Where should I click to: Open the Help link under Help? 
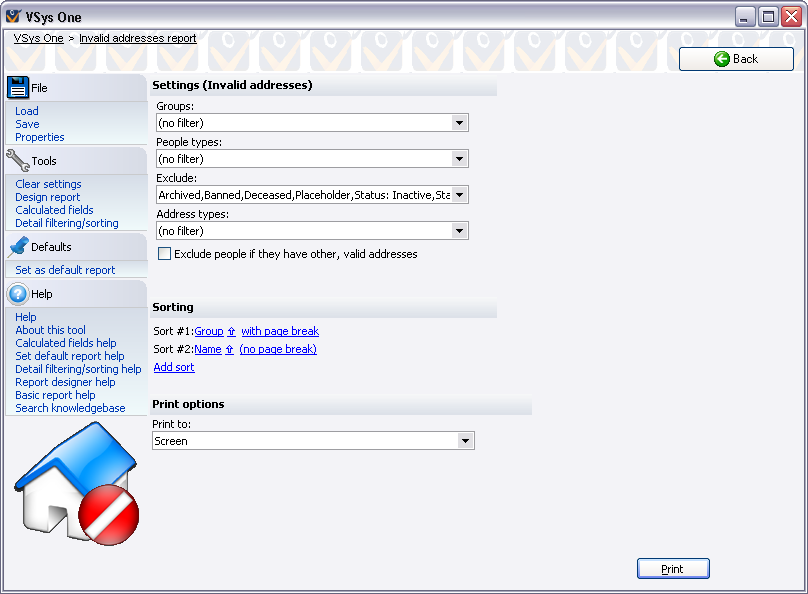coord(26,317)
